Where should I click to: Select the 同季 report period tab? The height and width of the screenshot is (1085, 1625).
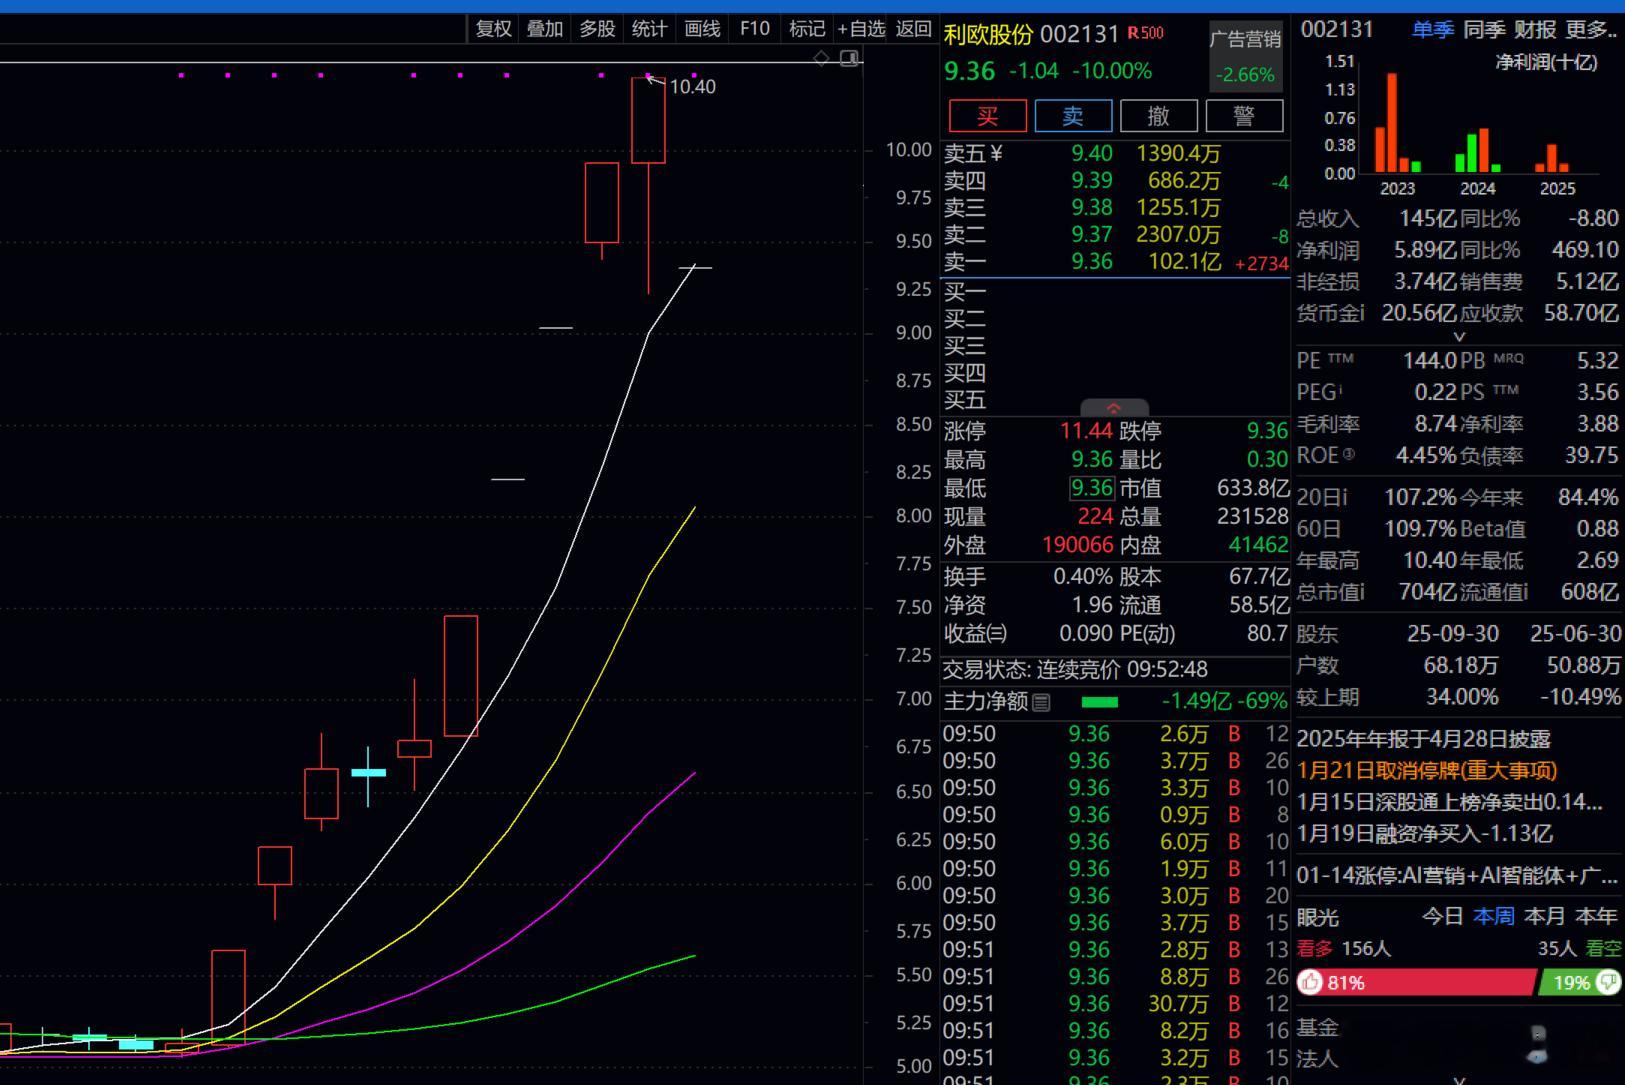[x=1484, y=30]
